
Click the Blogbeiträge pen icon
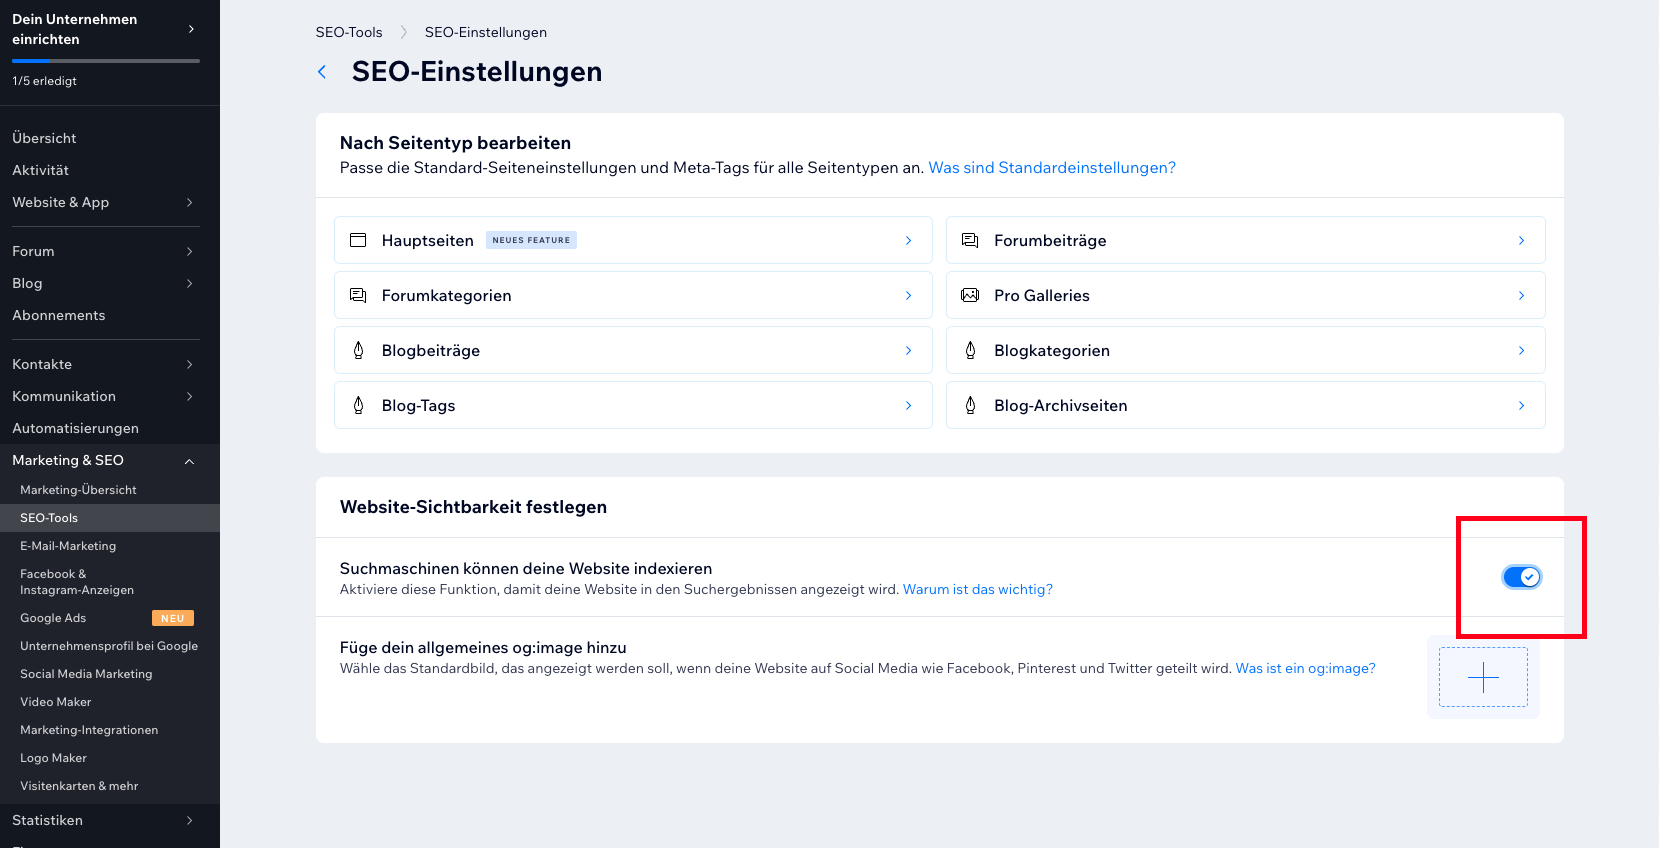pos(358,350)
